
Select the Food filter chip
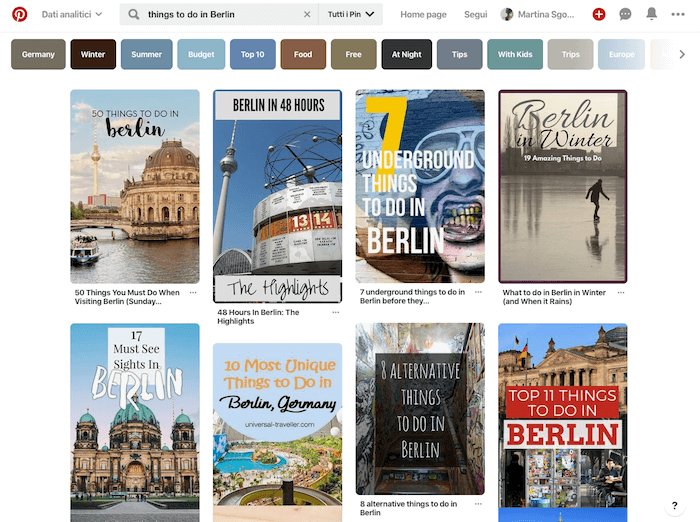click(x=303, y=54)
